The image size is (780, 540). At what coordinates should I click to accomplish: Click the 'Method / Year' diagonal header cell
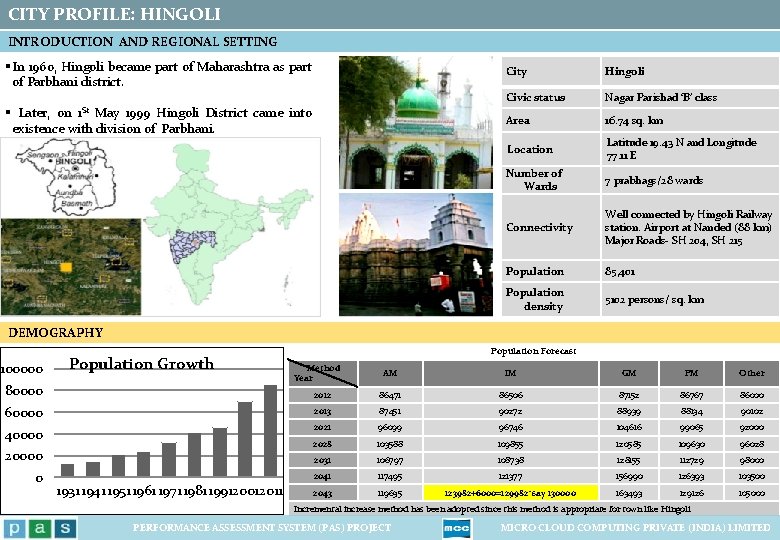[323, 373]
